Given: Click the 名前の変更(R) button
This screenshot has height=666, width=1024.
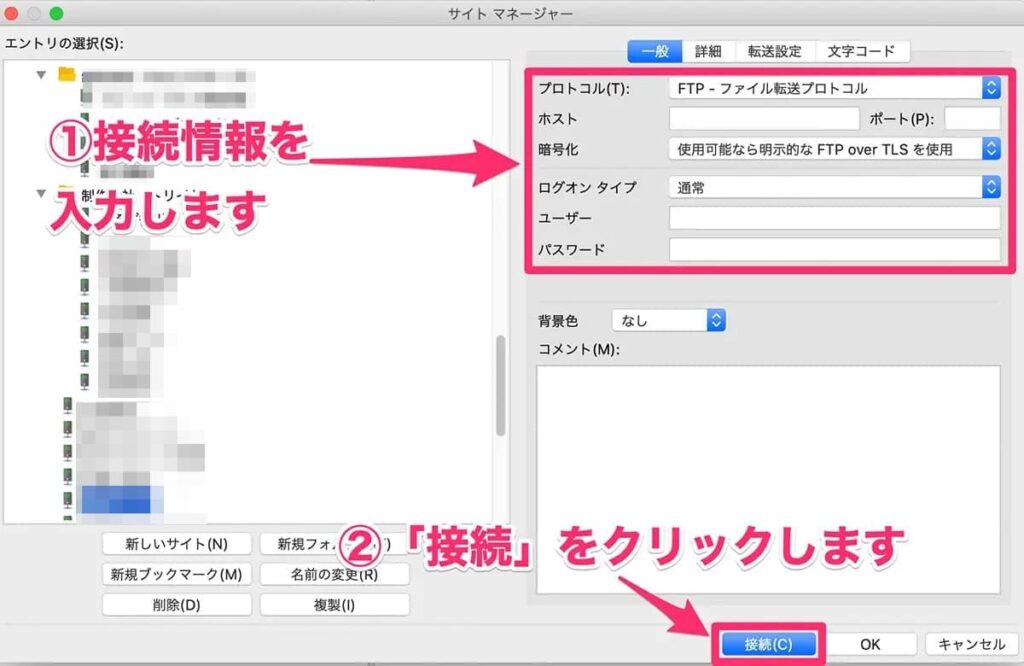Looking at the screenshot, I should (x=334, y=575).
